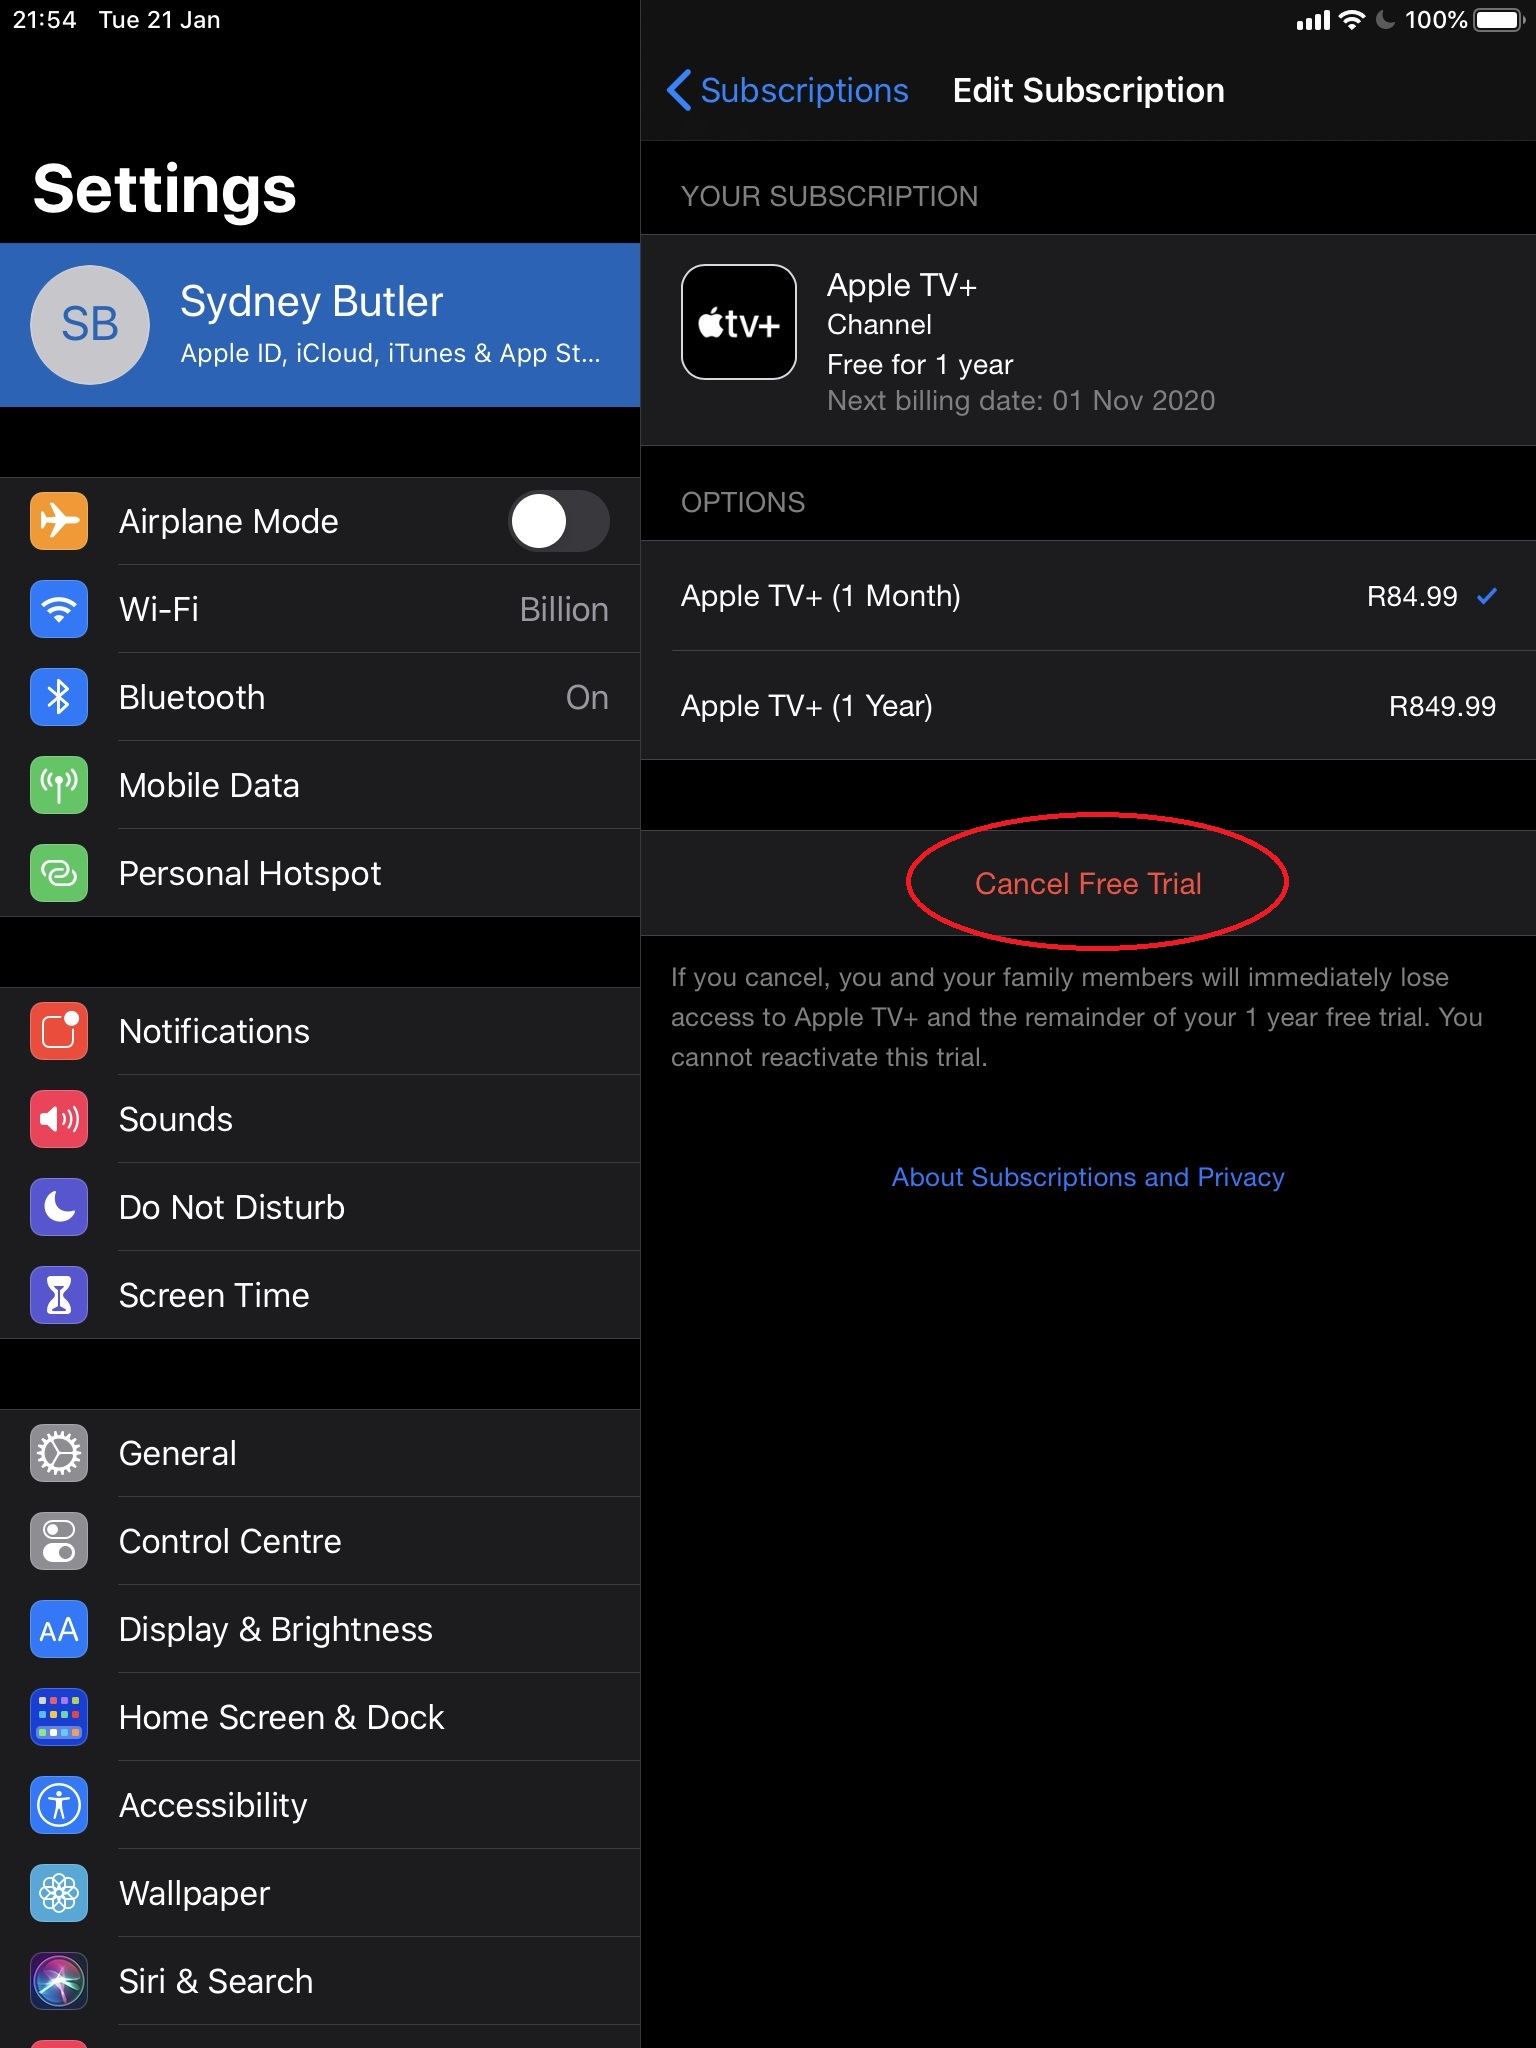Open Siri & Search settings
Screen dimensions: 1536x2048
[320, 1981]
